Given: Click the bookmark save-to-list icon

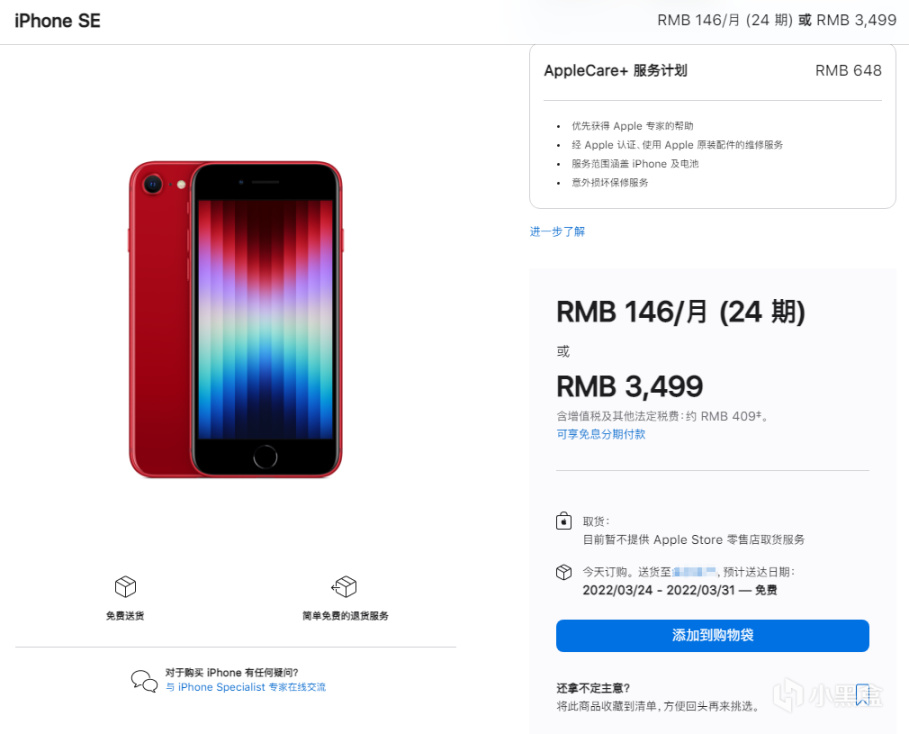Looking at the screenshot, I should tap(863, 695).
